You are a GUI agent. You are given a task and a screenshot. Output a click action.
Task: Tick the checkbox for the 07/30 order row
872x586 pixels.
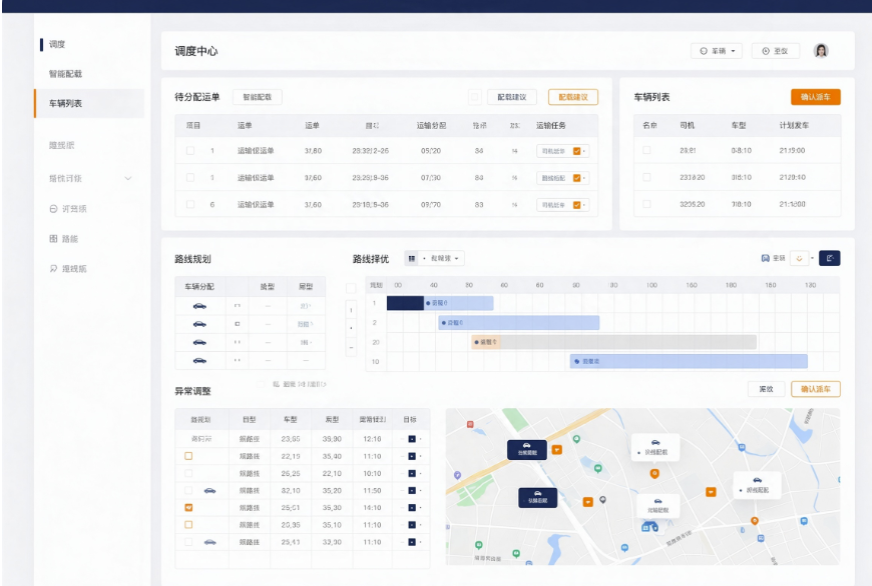coord(190,177)
